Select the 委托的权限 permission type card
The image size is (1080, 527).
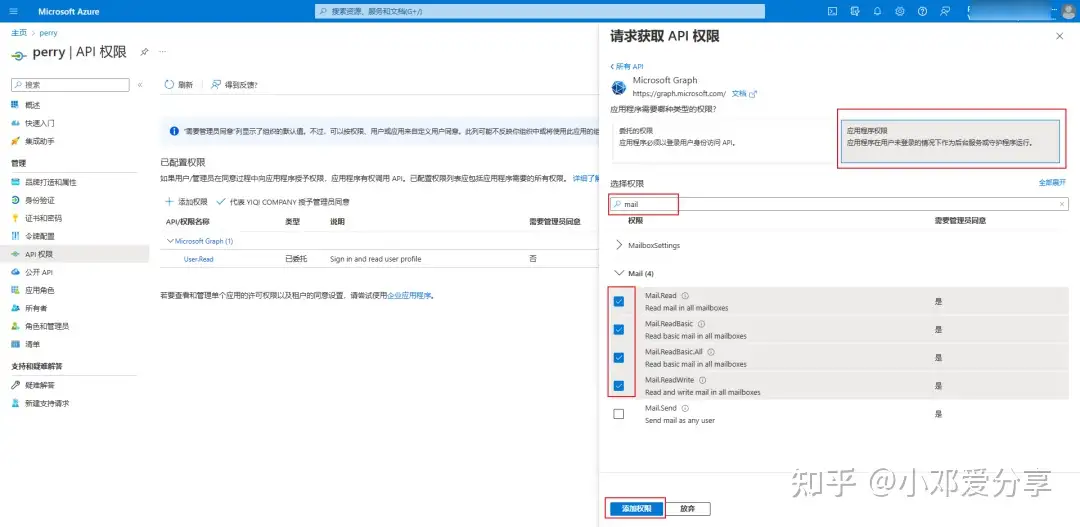[723, 141]
